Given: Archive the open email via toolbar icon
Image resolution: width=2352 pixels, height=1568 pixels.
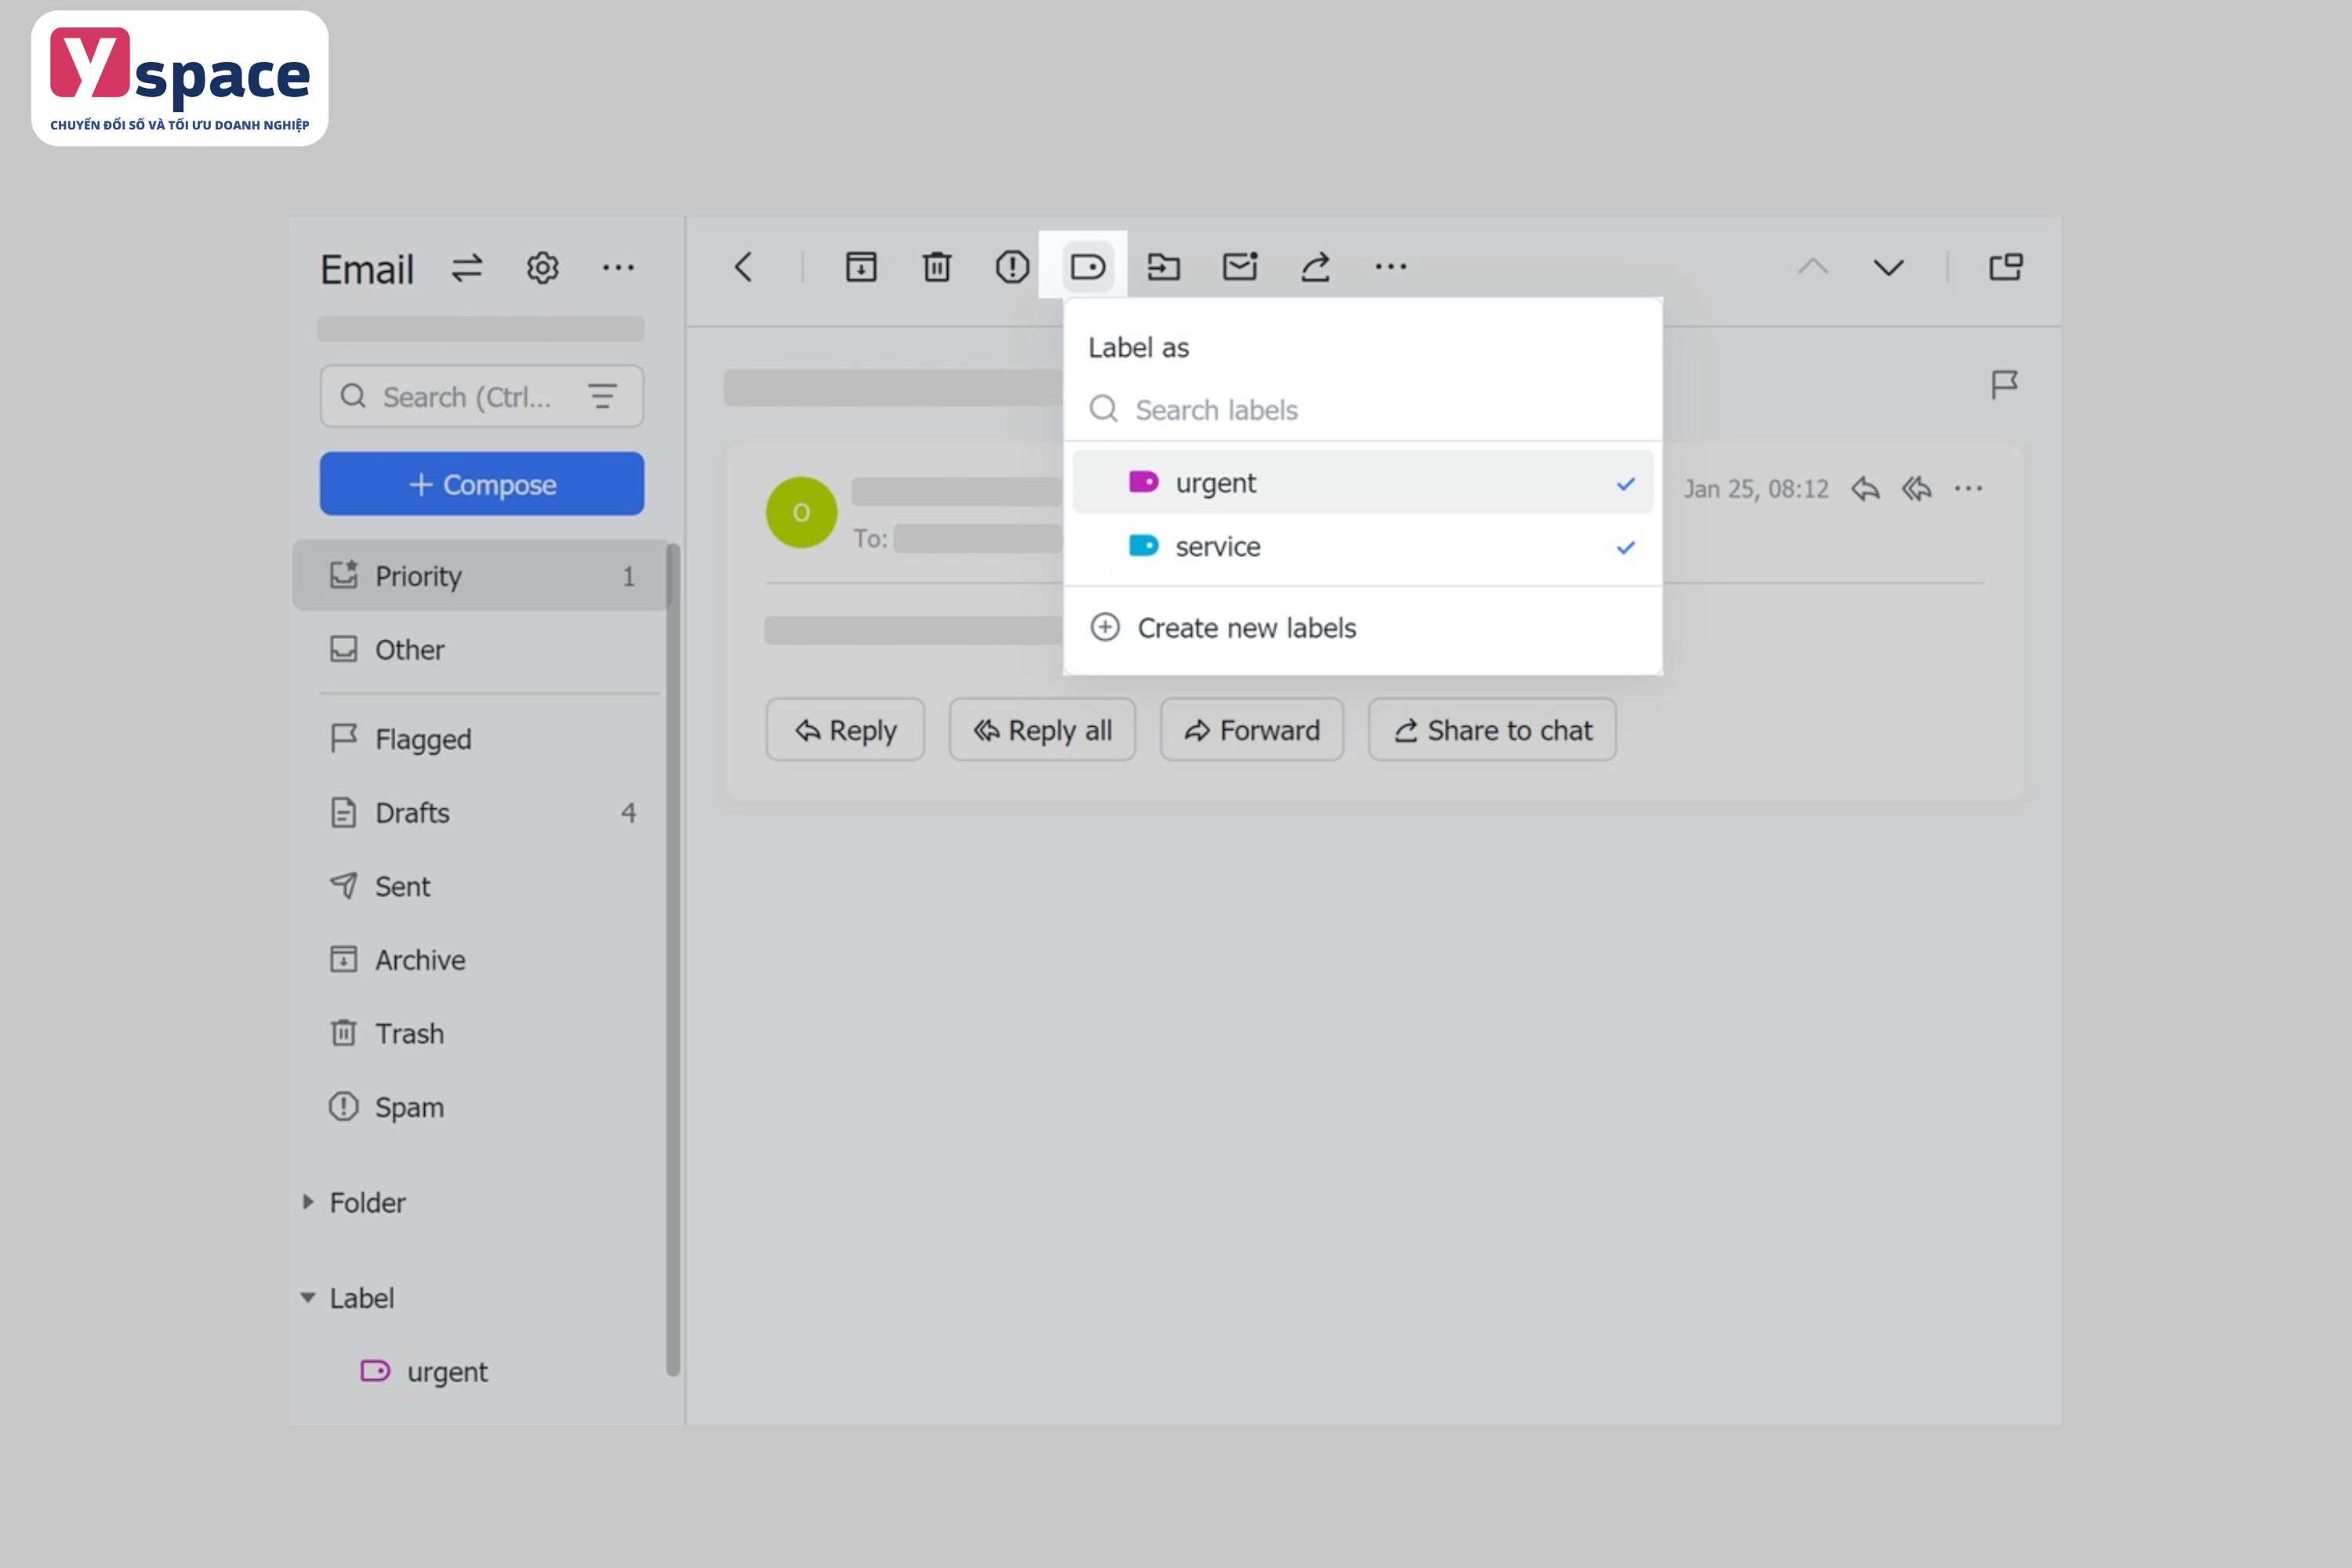Looking at the screenshot, I should tap(861, 267).
